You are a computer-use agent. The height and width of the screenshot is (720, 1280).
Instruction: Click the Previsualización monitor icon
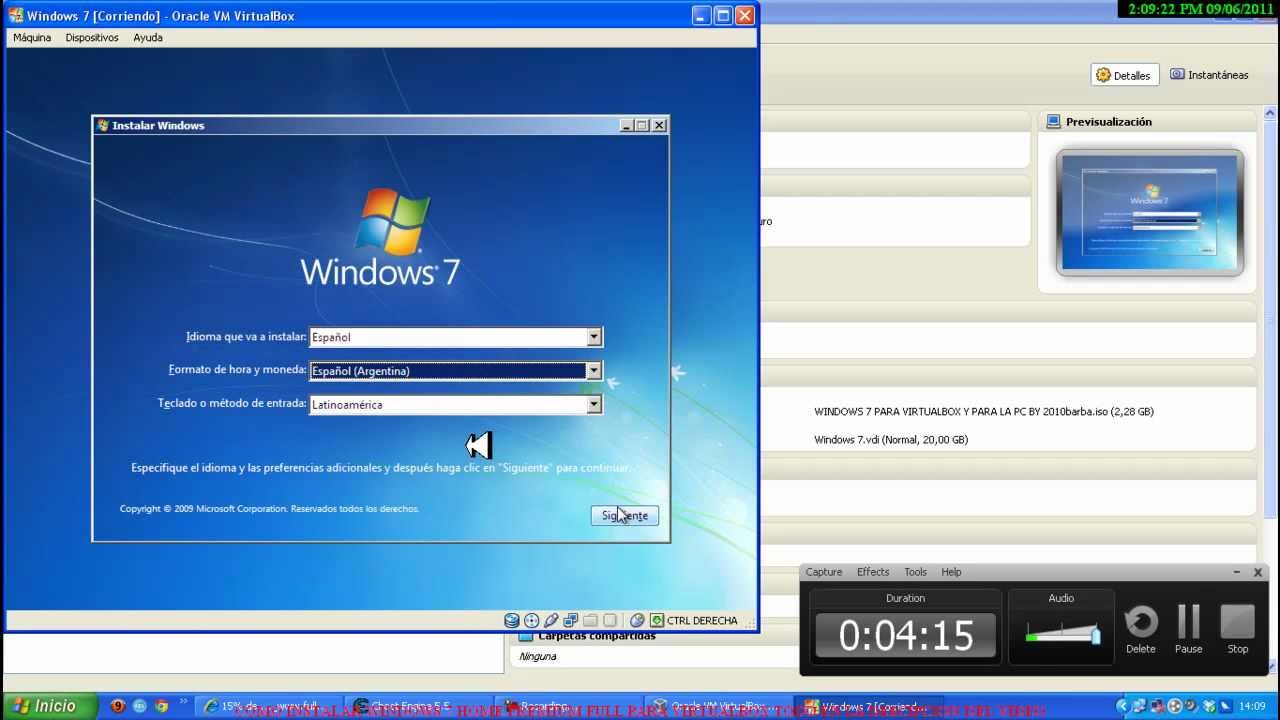click(1053, 121)
